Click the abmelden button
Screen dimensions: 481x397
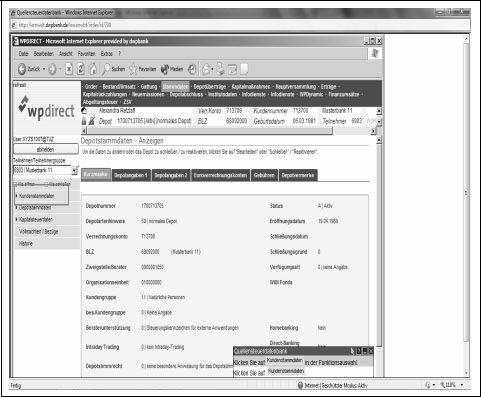click(x=46, y=149)
